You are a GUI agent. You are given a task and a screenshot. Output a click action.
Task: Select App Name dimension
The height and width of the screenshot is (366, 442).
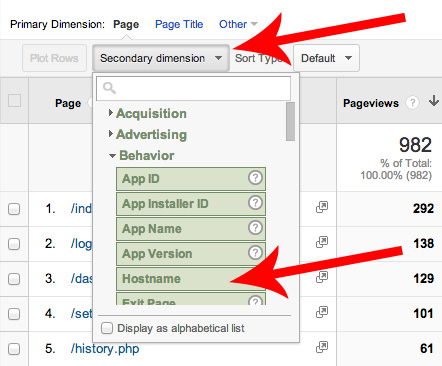[191, 229]
